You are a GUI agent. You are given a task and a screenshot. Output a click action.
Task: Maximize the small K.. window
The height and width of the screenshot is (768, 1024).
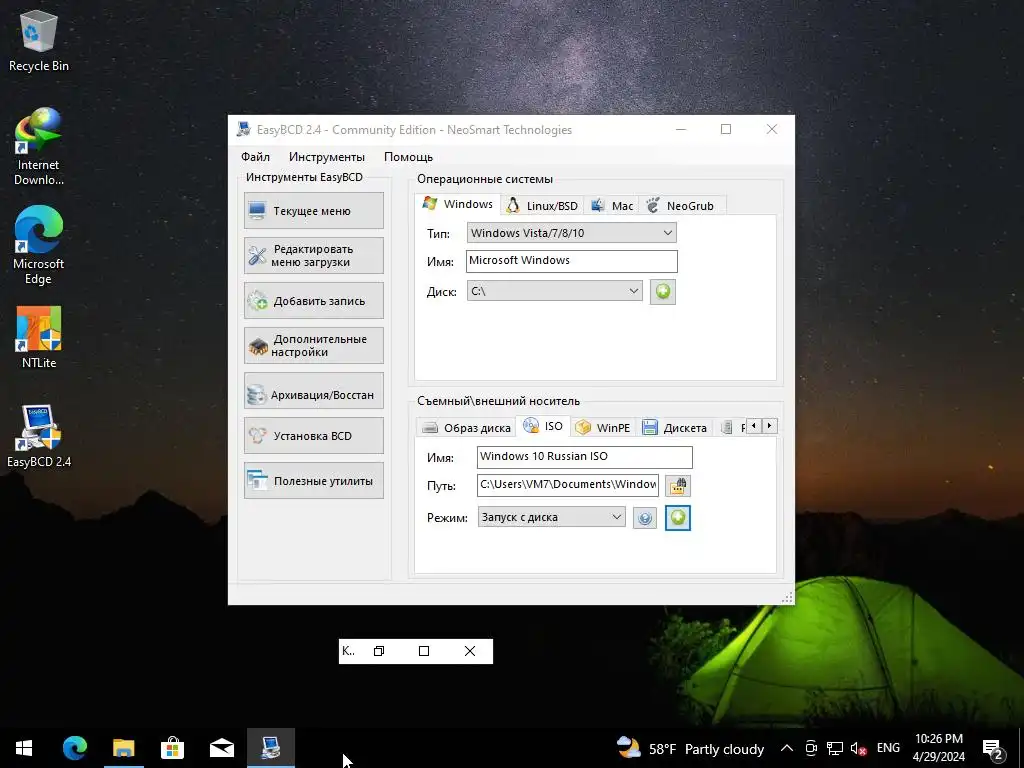coord(424,651)
